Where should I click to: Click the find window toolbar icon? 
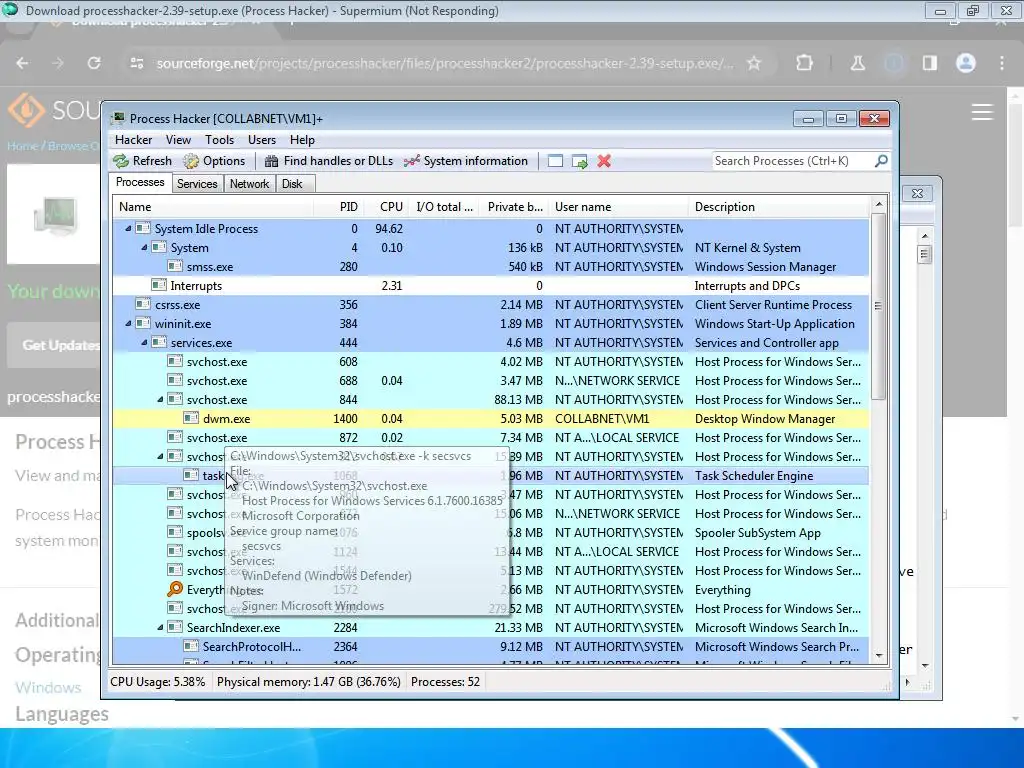click(555, 161)
